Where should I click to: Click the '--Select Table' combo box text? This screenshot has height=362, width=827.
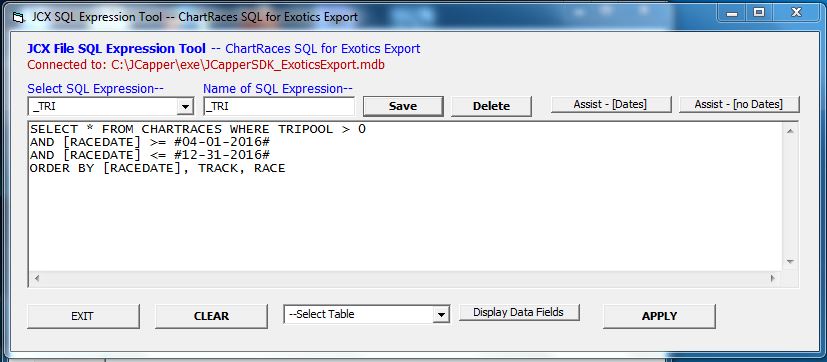pyautogui.click(x=321, y=315)
